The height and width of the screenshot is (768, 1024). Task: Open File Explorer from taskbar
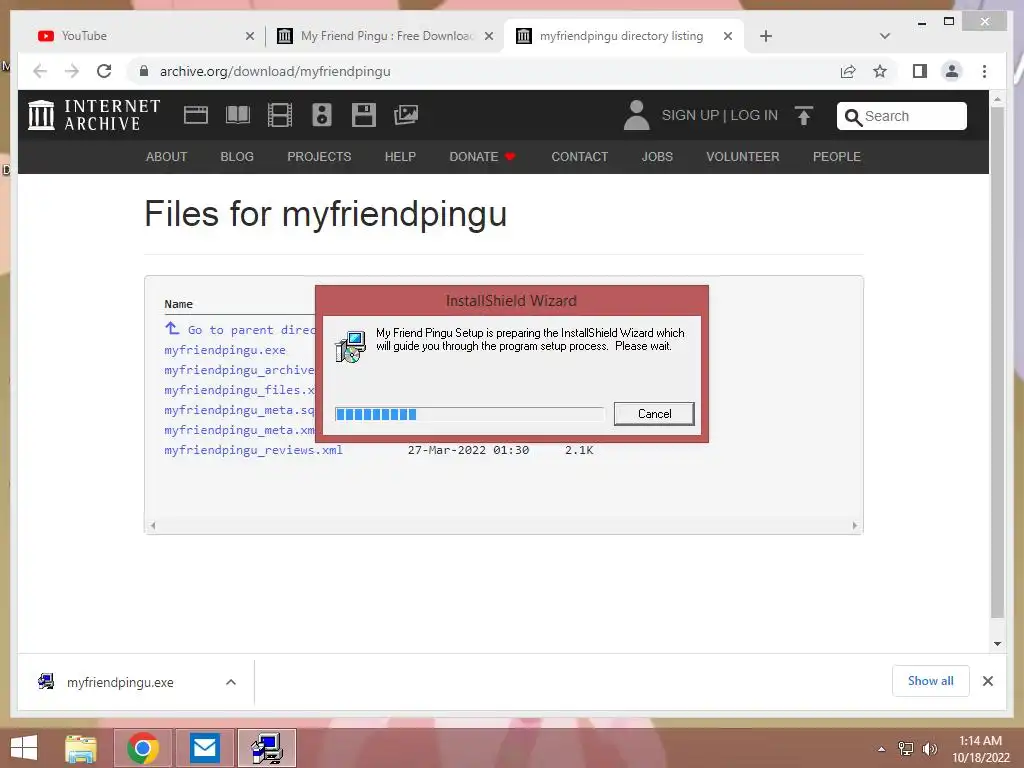click(81, 748)
